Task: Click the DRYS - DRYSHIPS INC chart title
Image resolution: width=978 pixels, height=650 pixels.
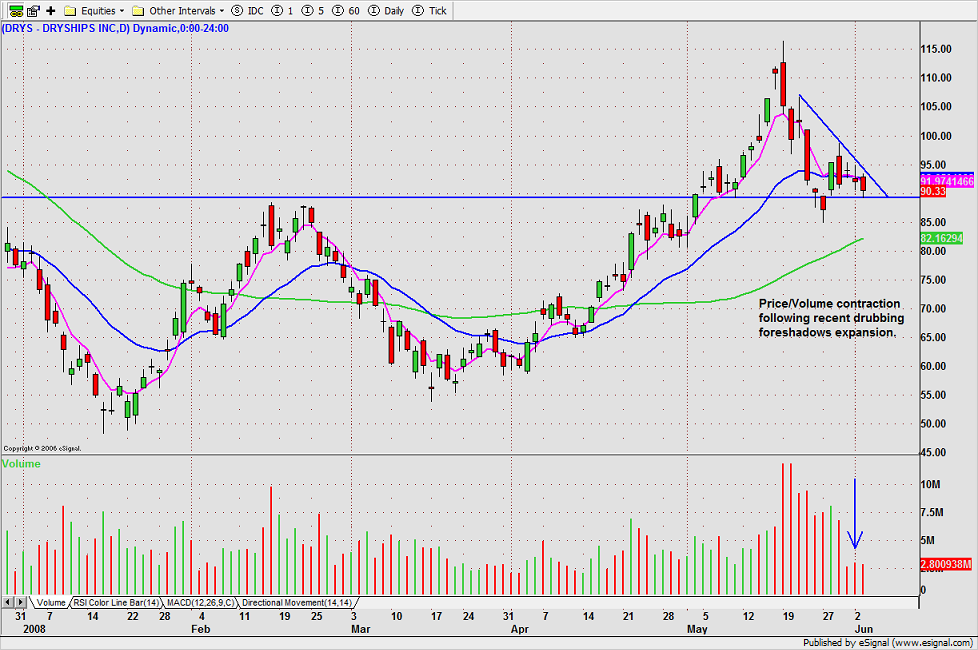Action: (x=115, y=28)
